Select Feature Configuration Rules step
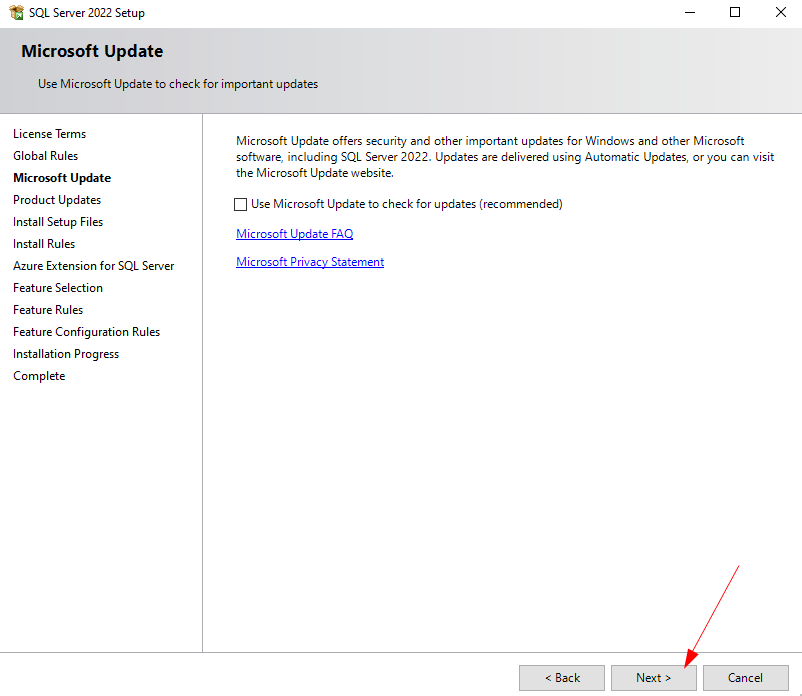Viewport: 802px width, 696px height. [86, 332]
